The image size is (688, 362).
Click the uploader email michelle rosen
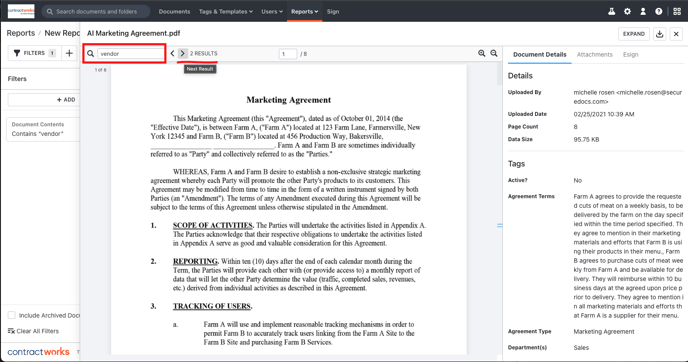628,97
